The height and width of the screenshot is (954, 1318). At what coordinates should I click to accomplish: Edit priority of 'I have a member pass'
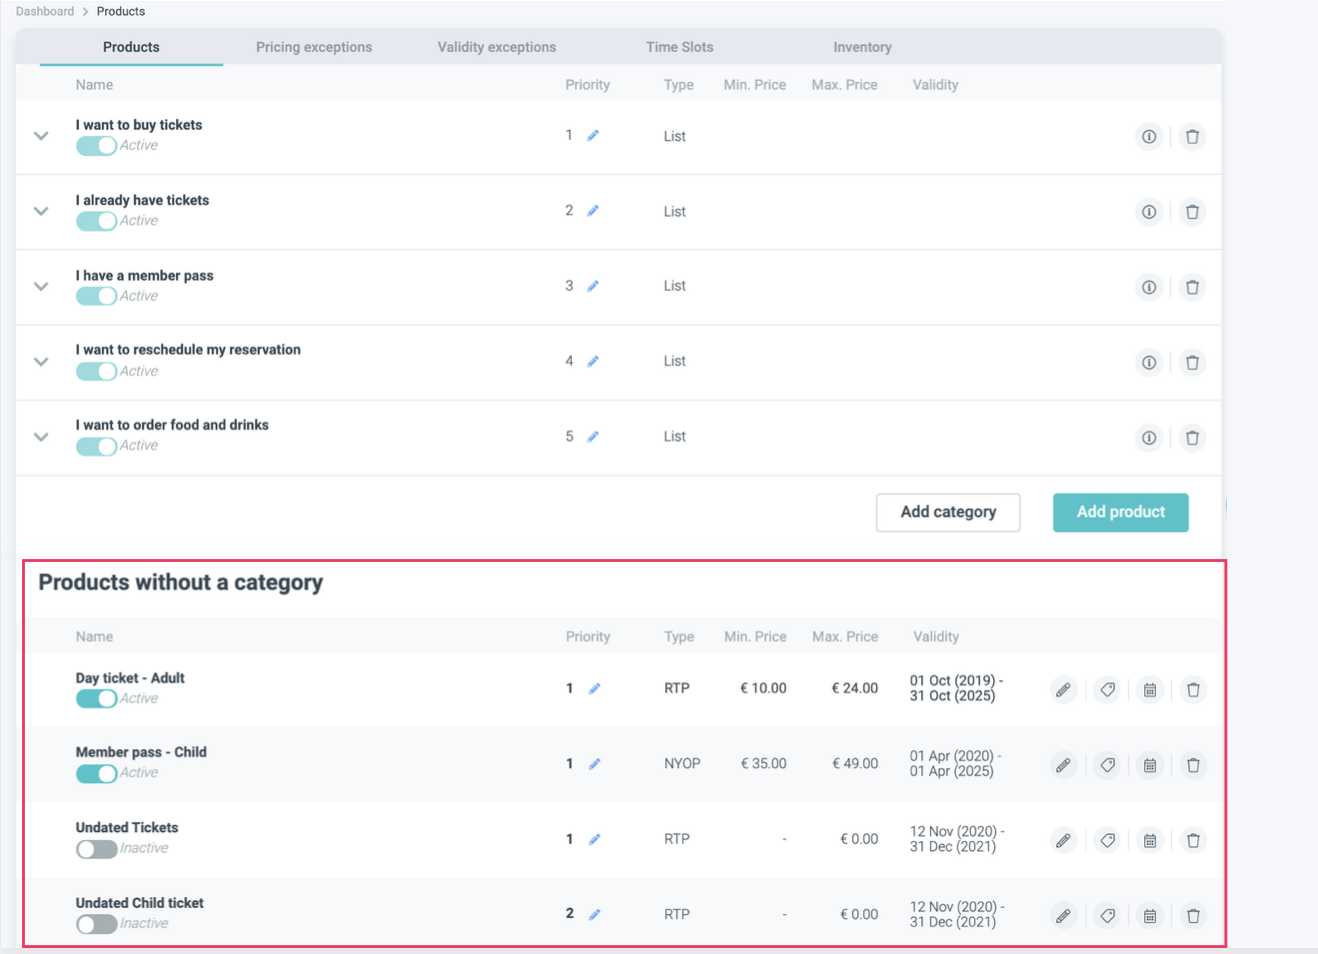click(593, 286)
